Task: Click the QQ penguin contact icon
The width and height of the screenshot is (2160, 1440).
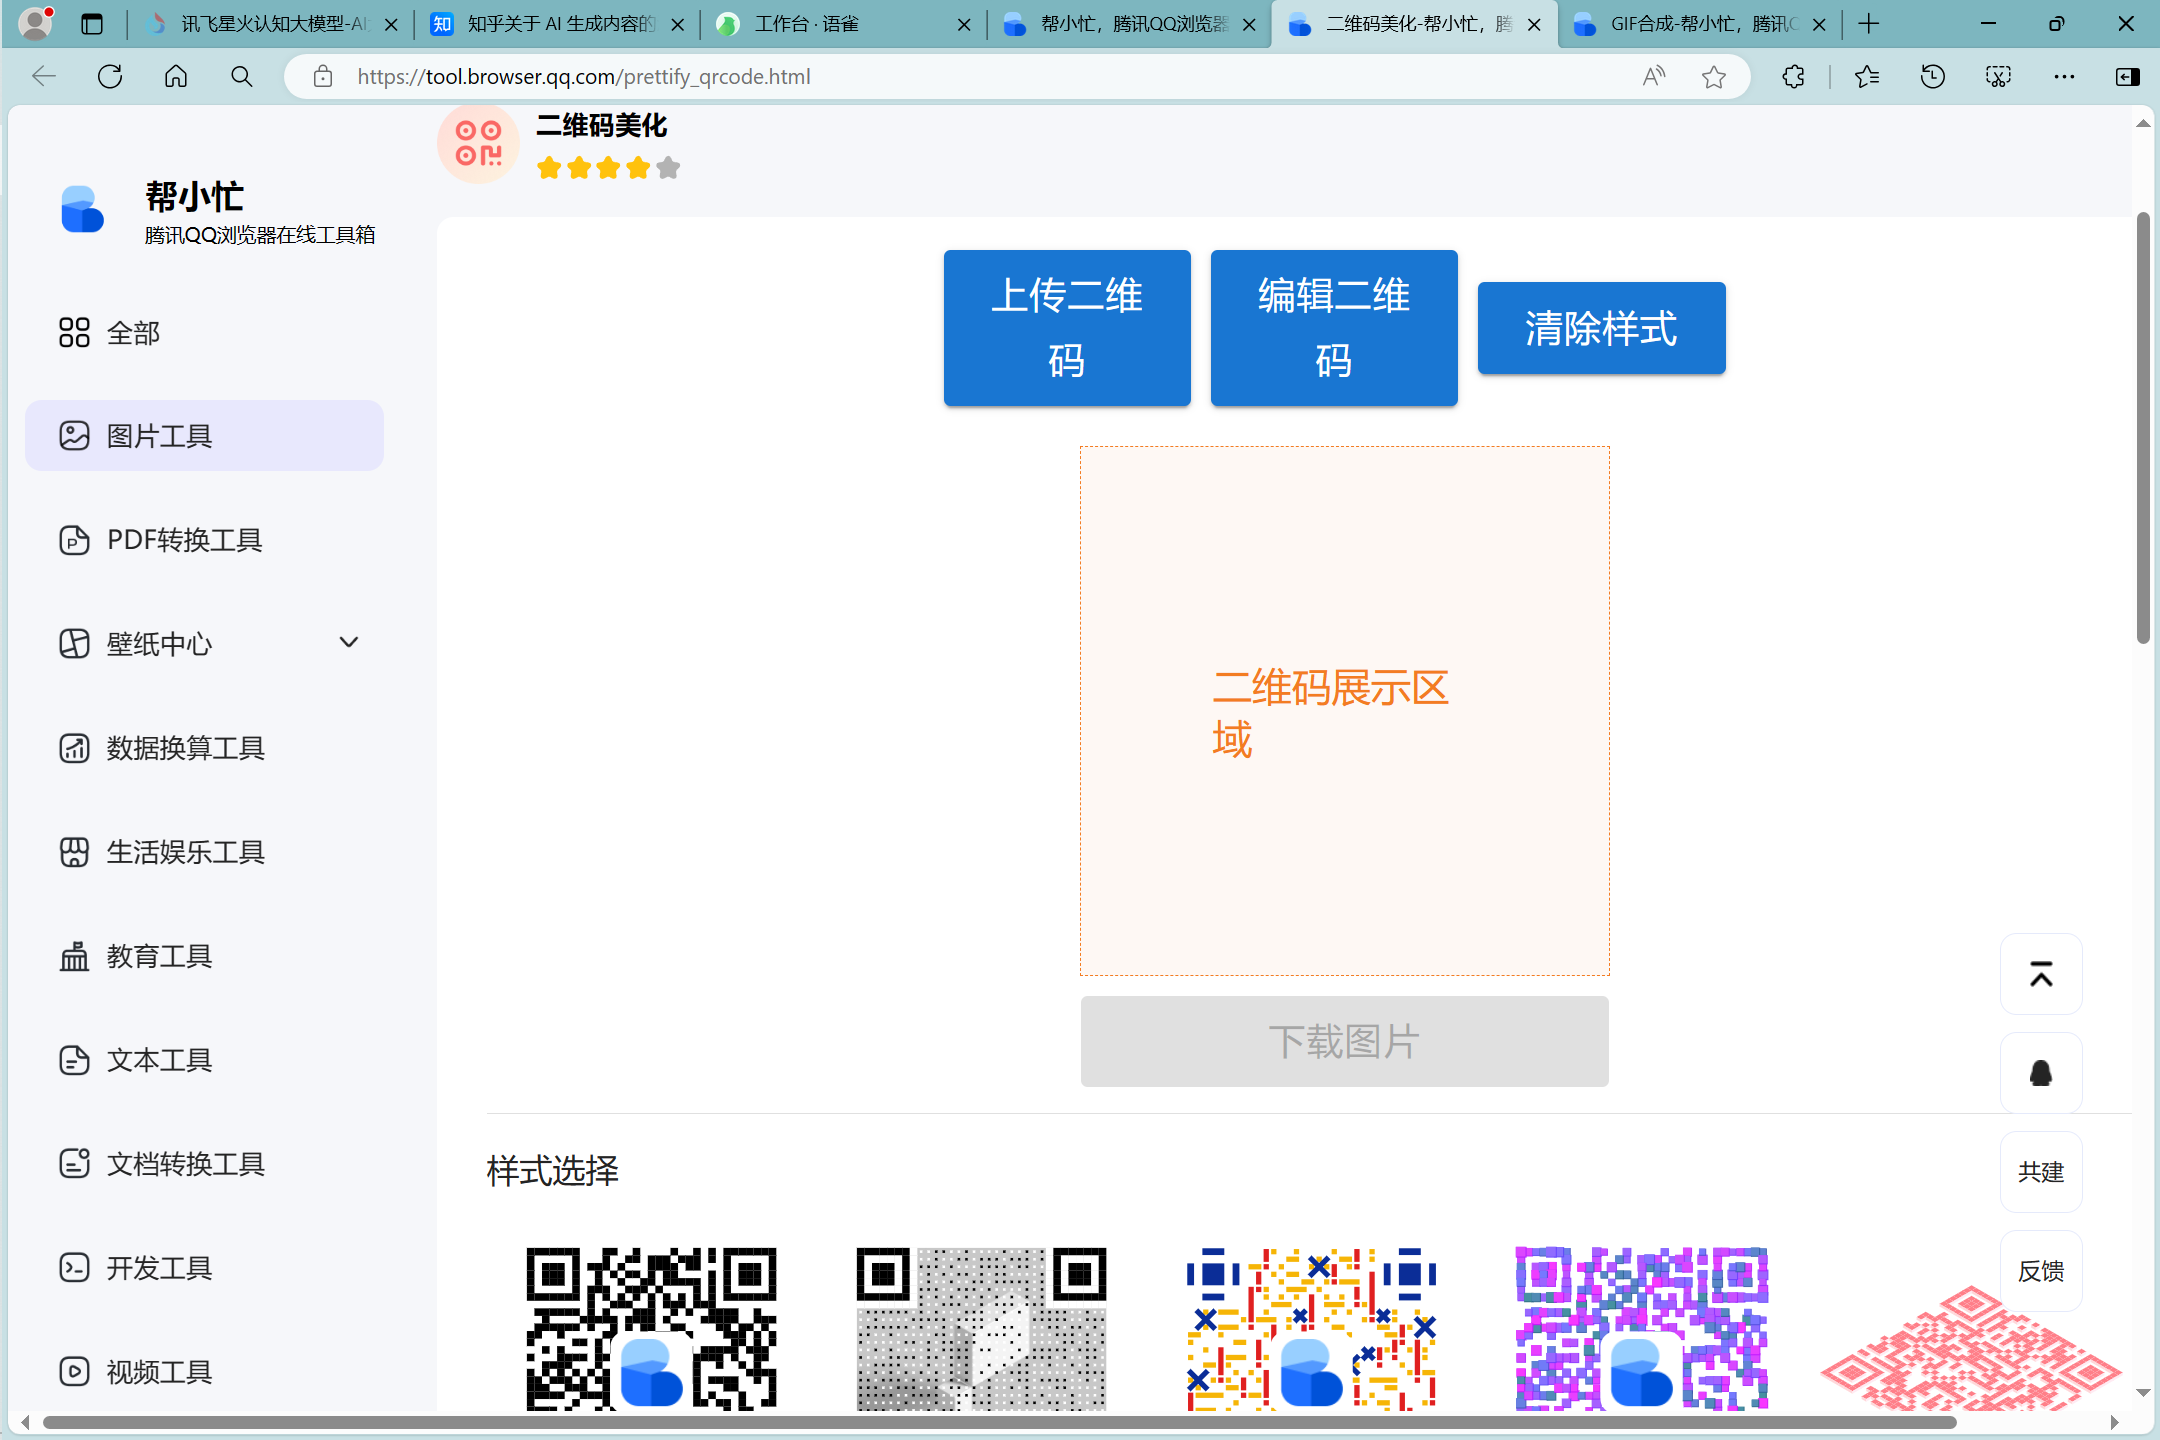Action: 2041,1073
